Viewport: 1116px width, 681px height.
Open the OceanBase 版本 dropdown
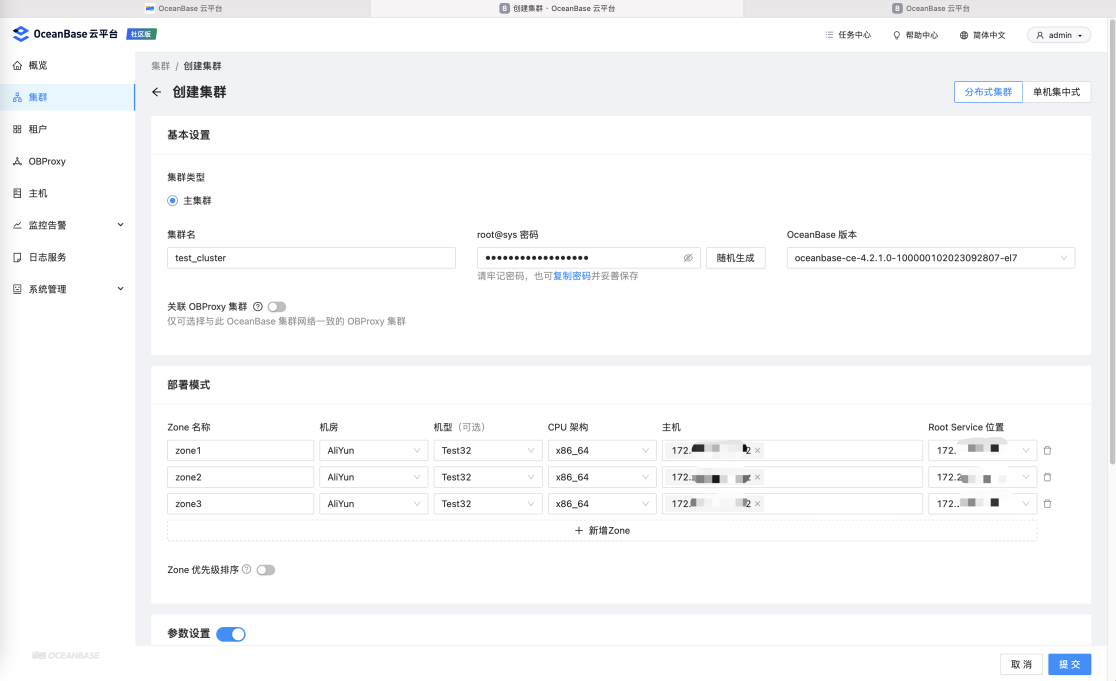click(x=930, y=258)
